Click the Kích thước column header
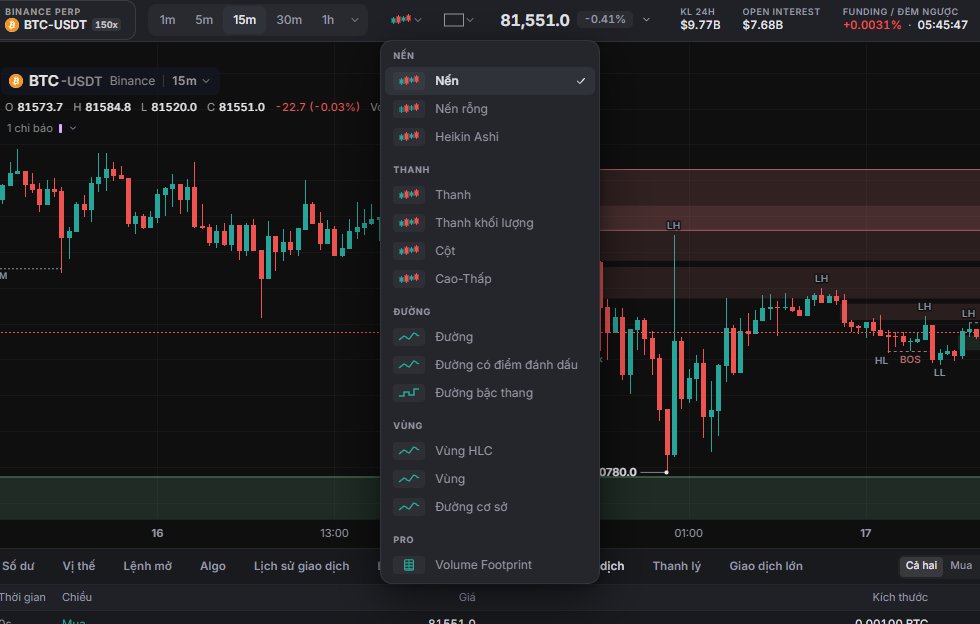This screenshot has height=624, width=980. (900, 597)
